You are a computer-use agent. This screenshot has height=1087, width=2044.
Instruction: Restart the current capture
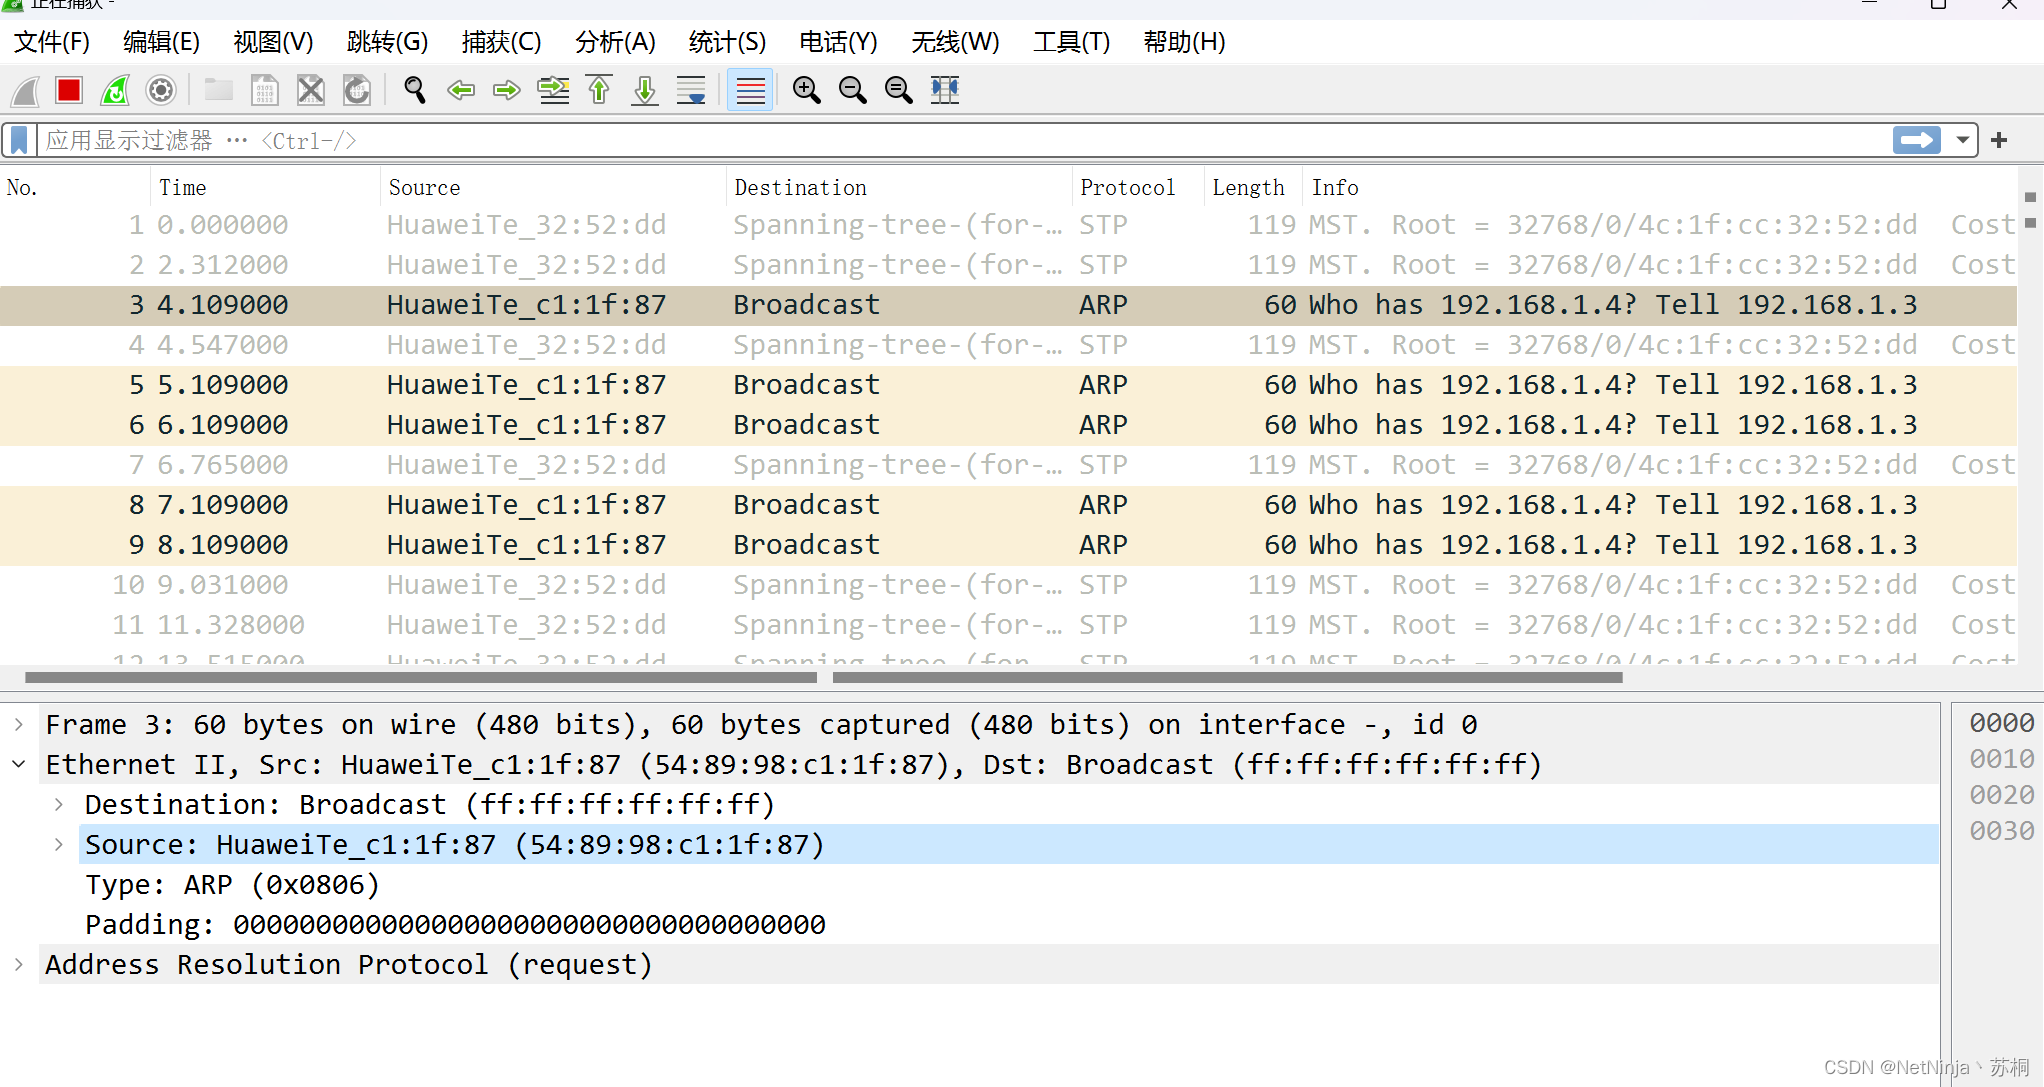click(115, 91)
